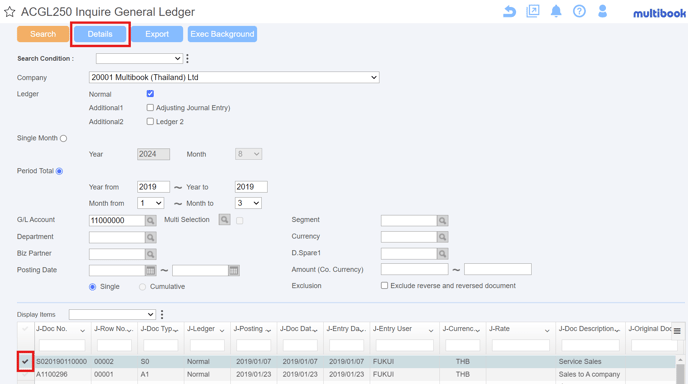
Task: Click the Year from input field
Action: pyautogui.click(x=153, y=187)
